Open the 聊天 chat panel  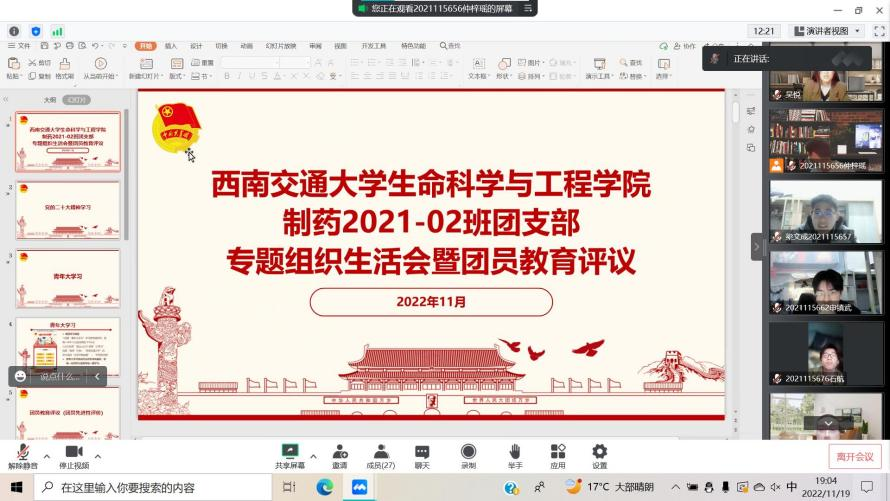(422, 452)
